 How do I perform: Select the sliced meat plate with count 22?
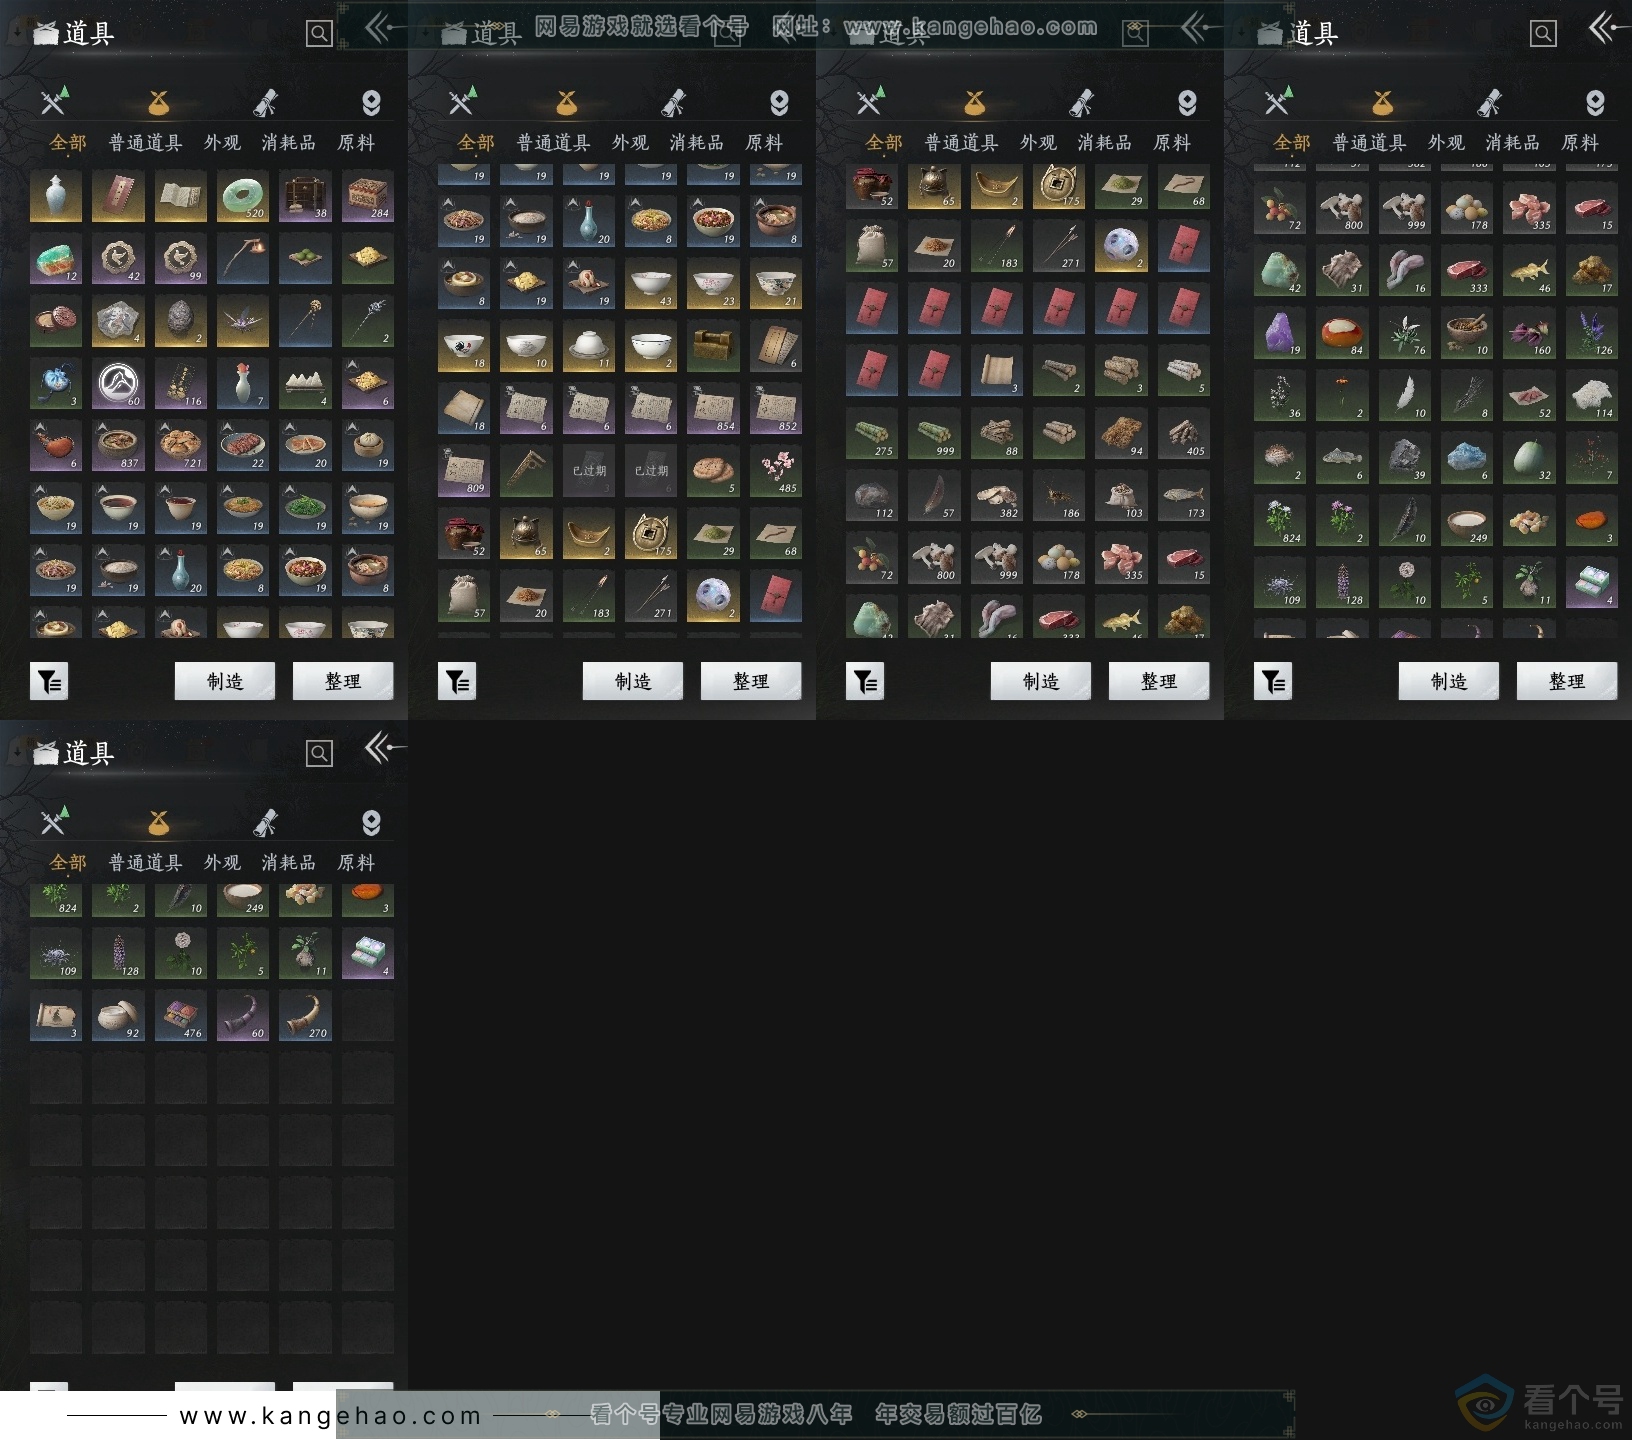[x=243, y=446]
